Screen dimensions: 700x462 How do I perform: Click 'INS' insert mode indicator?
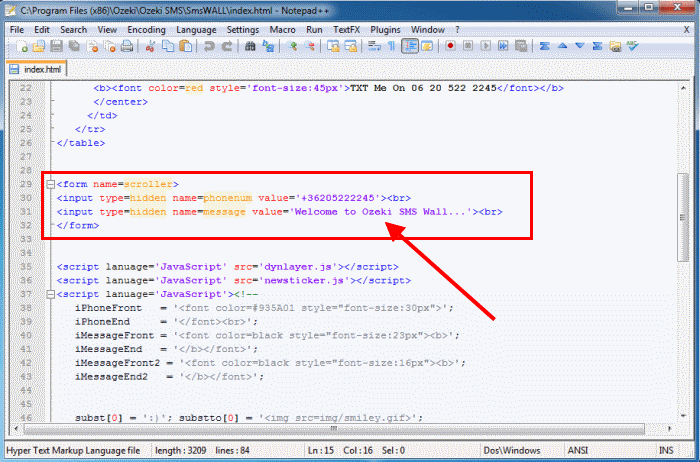pos(666,450)
